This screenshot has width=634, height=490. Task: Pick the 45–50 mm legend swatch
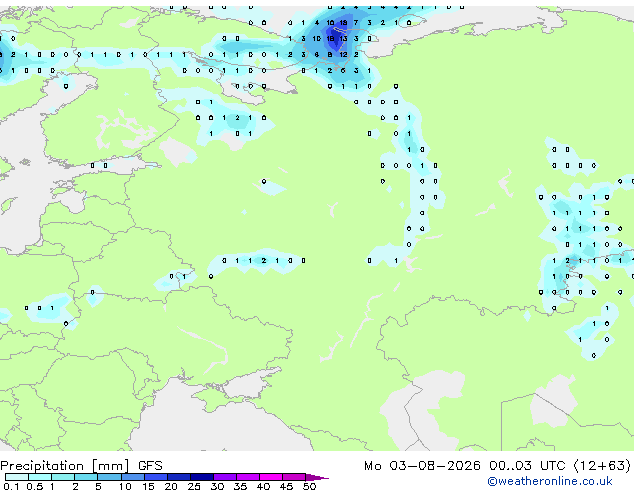tap(294, 477)
